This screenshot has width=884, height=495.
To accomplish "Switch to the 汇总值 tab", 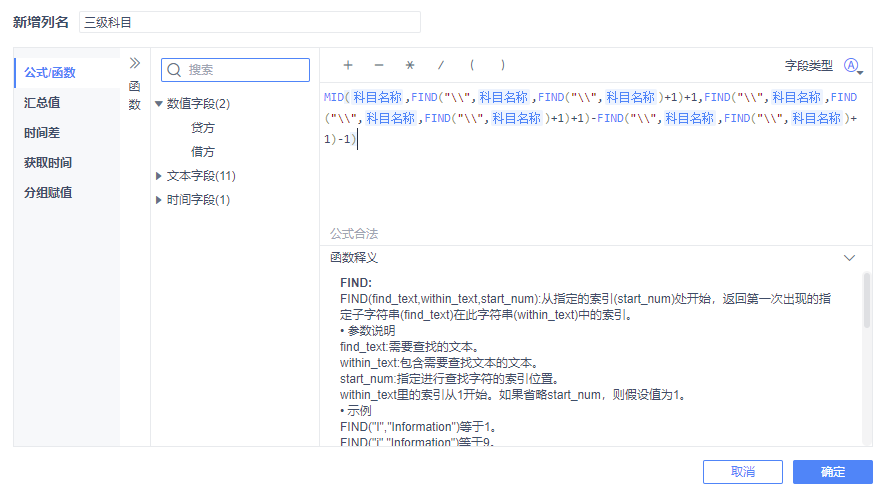I will click(42, 102).
